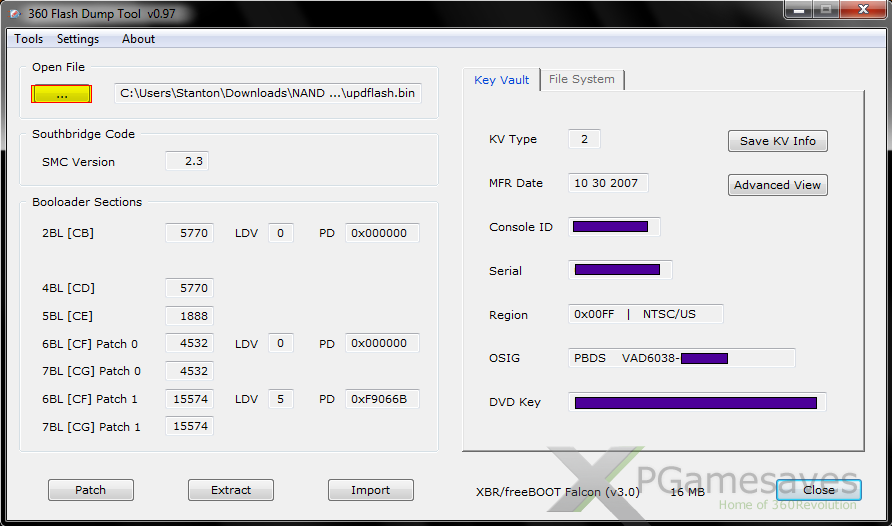Click the yellow browse file button

coord(62,94)
